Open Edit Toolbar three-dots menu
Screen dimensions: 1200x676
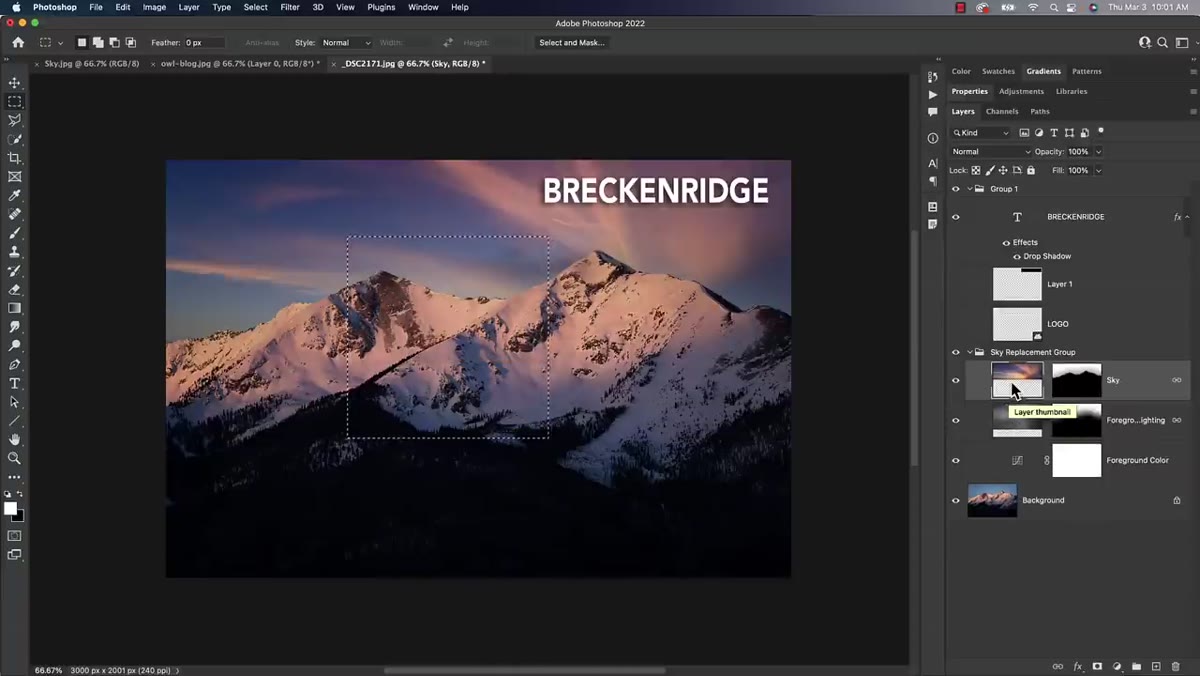tap(14, 477)
